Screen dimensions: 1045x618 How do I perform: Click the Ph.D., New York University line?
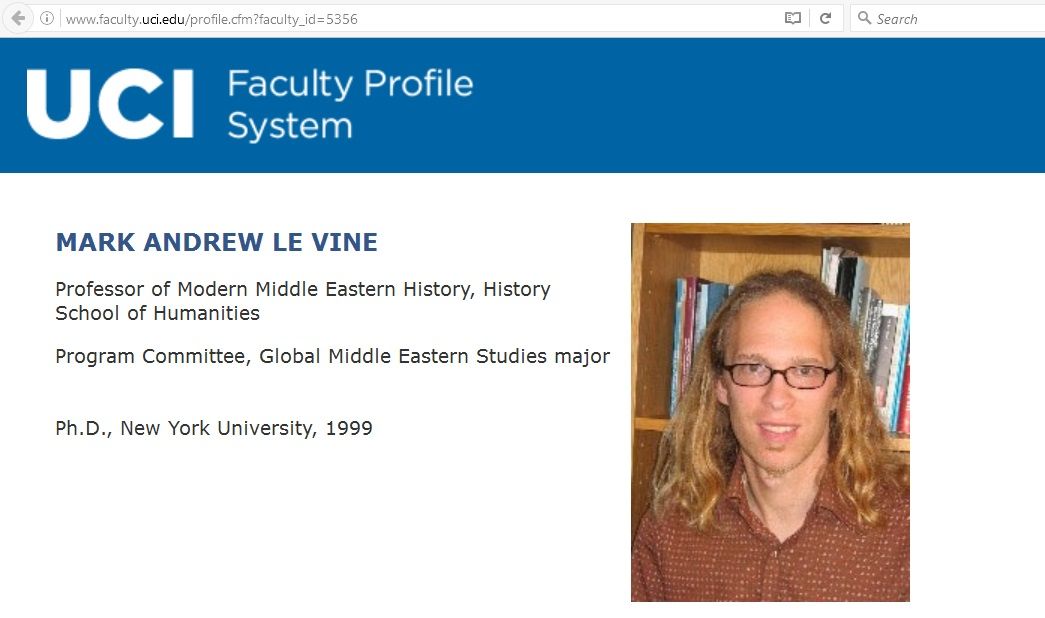(x=213, y=427)
